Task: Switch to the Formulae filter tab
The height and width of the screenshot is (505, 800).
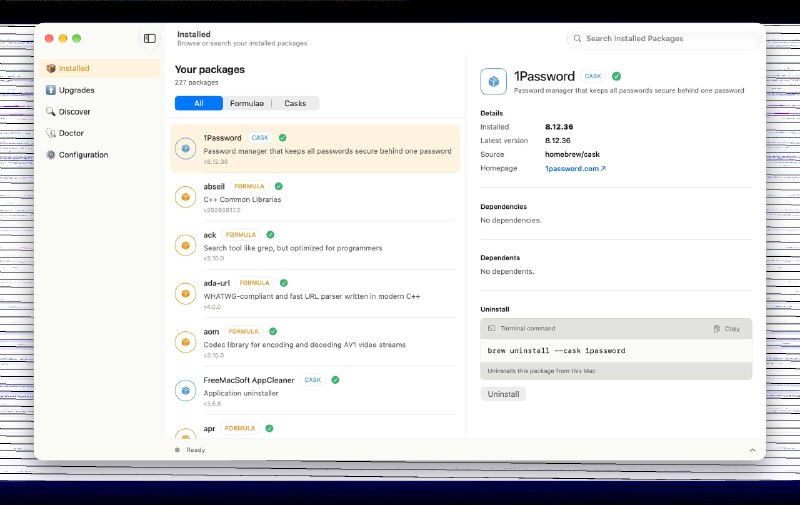Action: (247, 103)
